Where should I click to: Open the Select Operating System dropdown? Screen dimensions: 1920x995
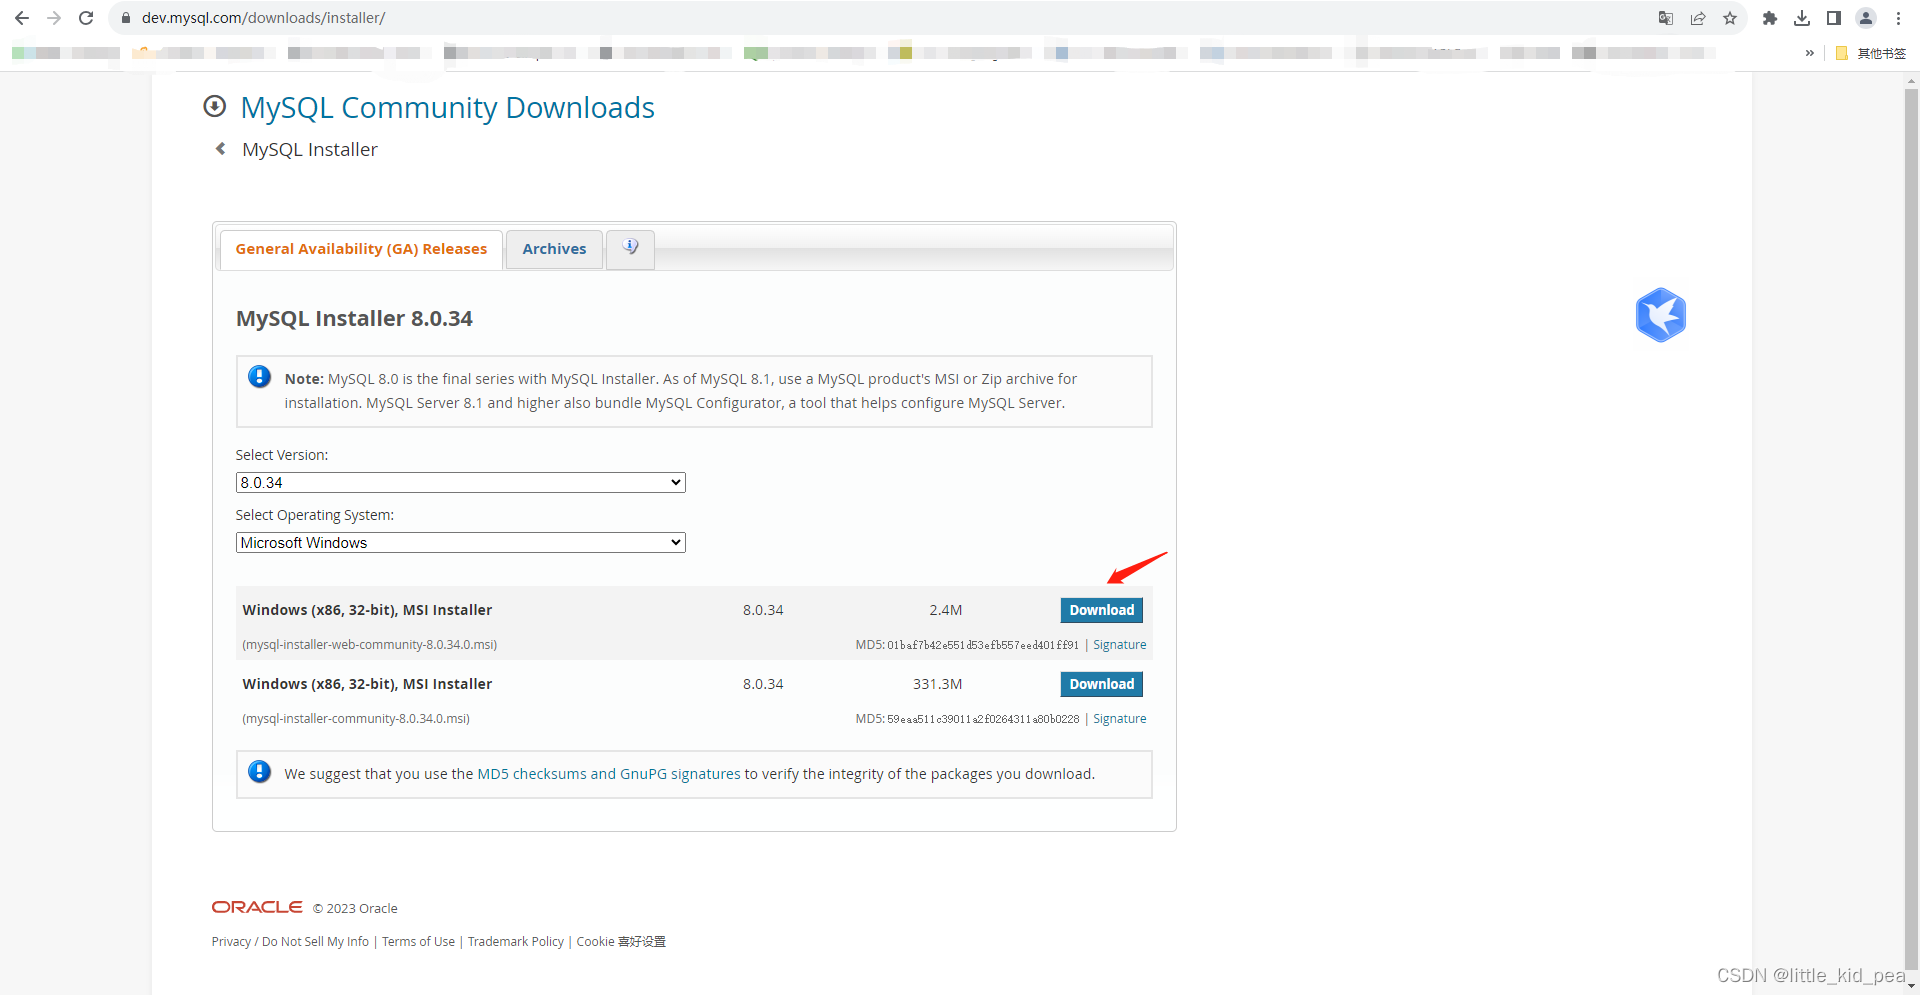click(x=460, y=542)
